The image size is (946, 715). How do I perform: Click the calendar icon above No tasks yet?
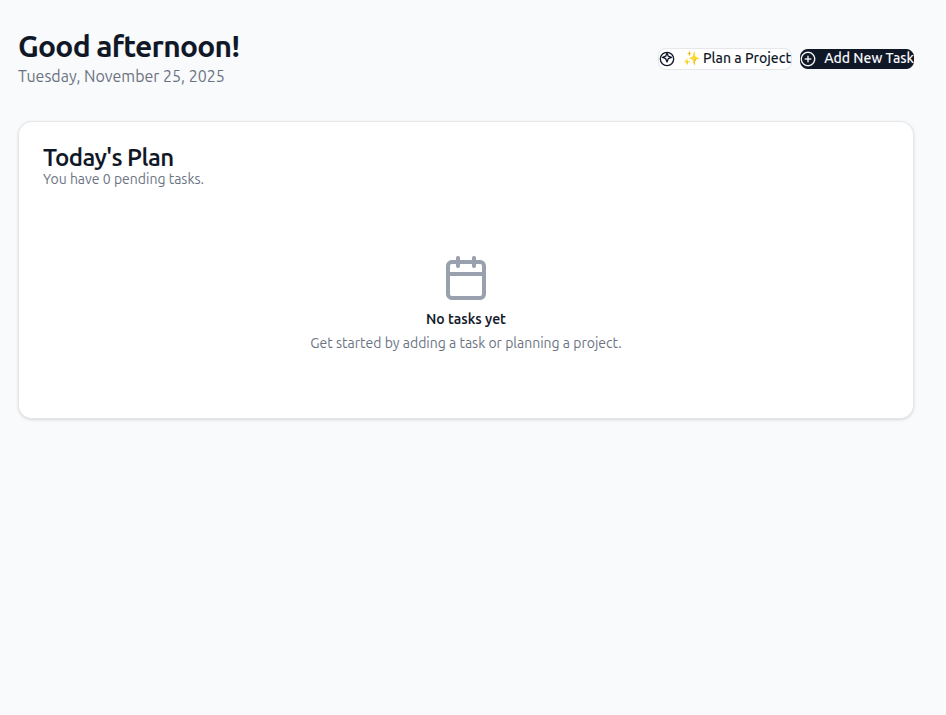pyautogui.click(x=466, y=278)
